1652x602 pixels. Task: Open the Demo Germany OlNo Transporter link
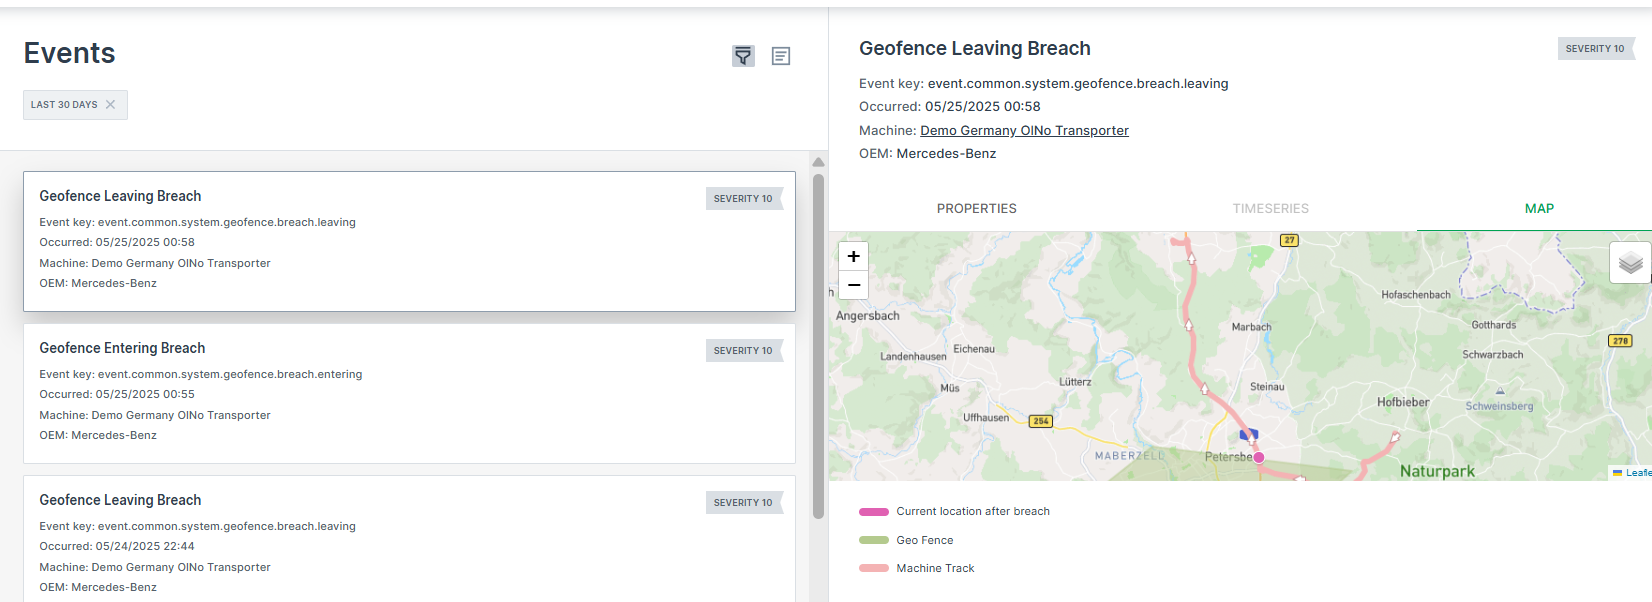point(1024,131)
